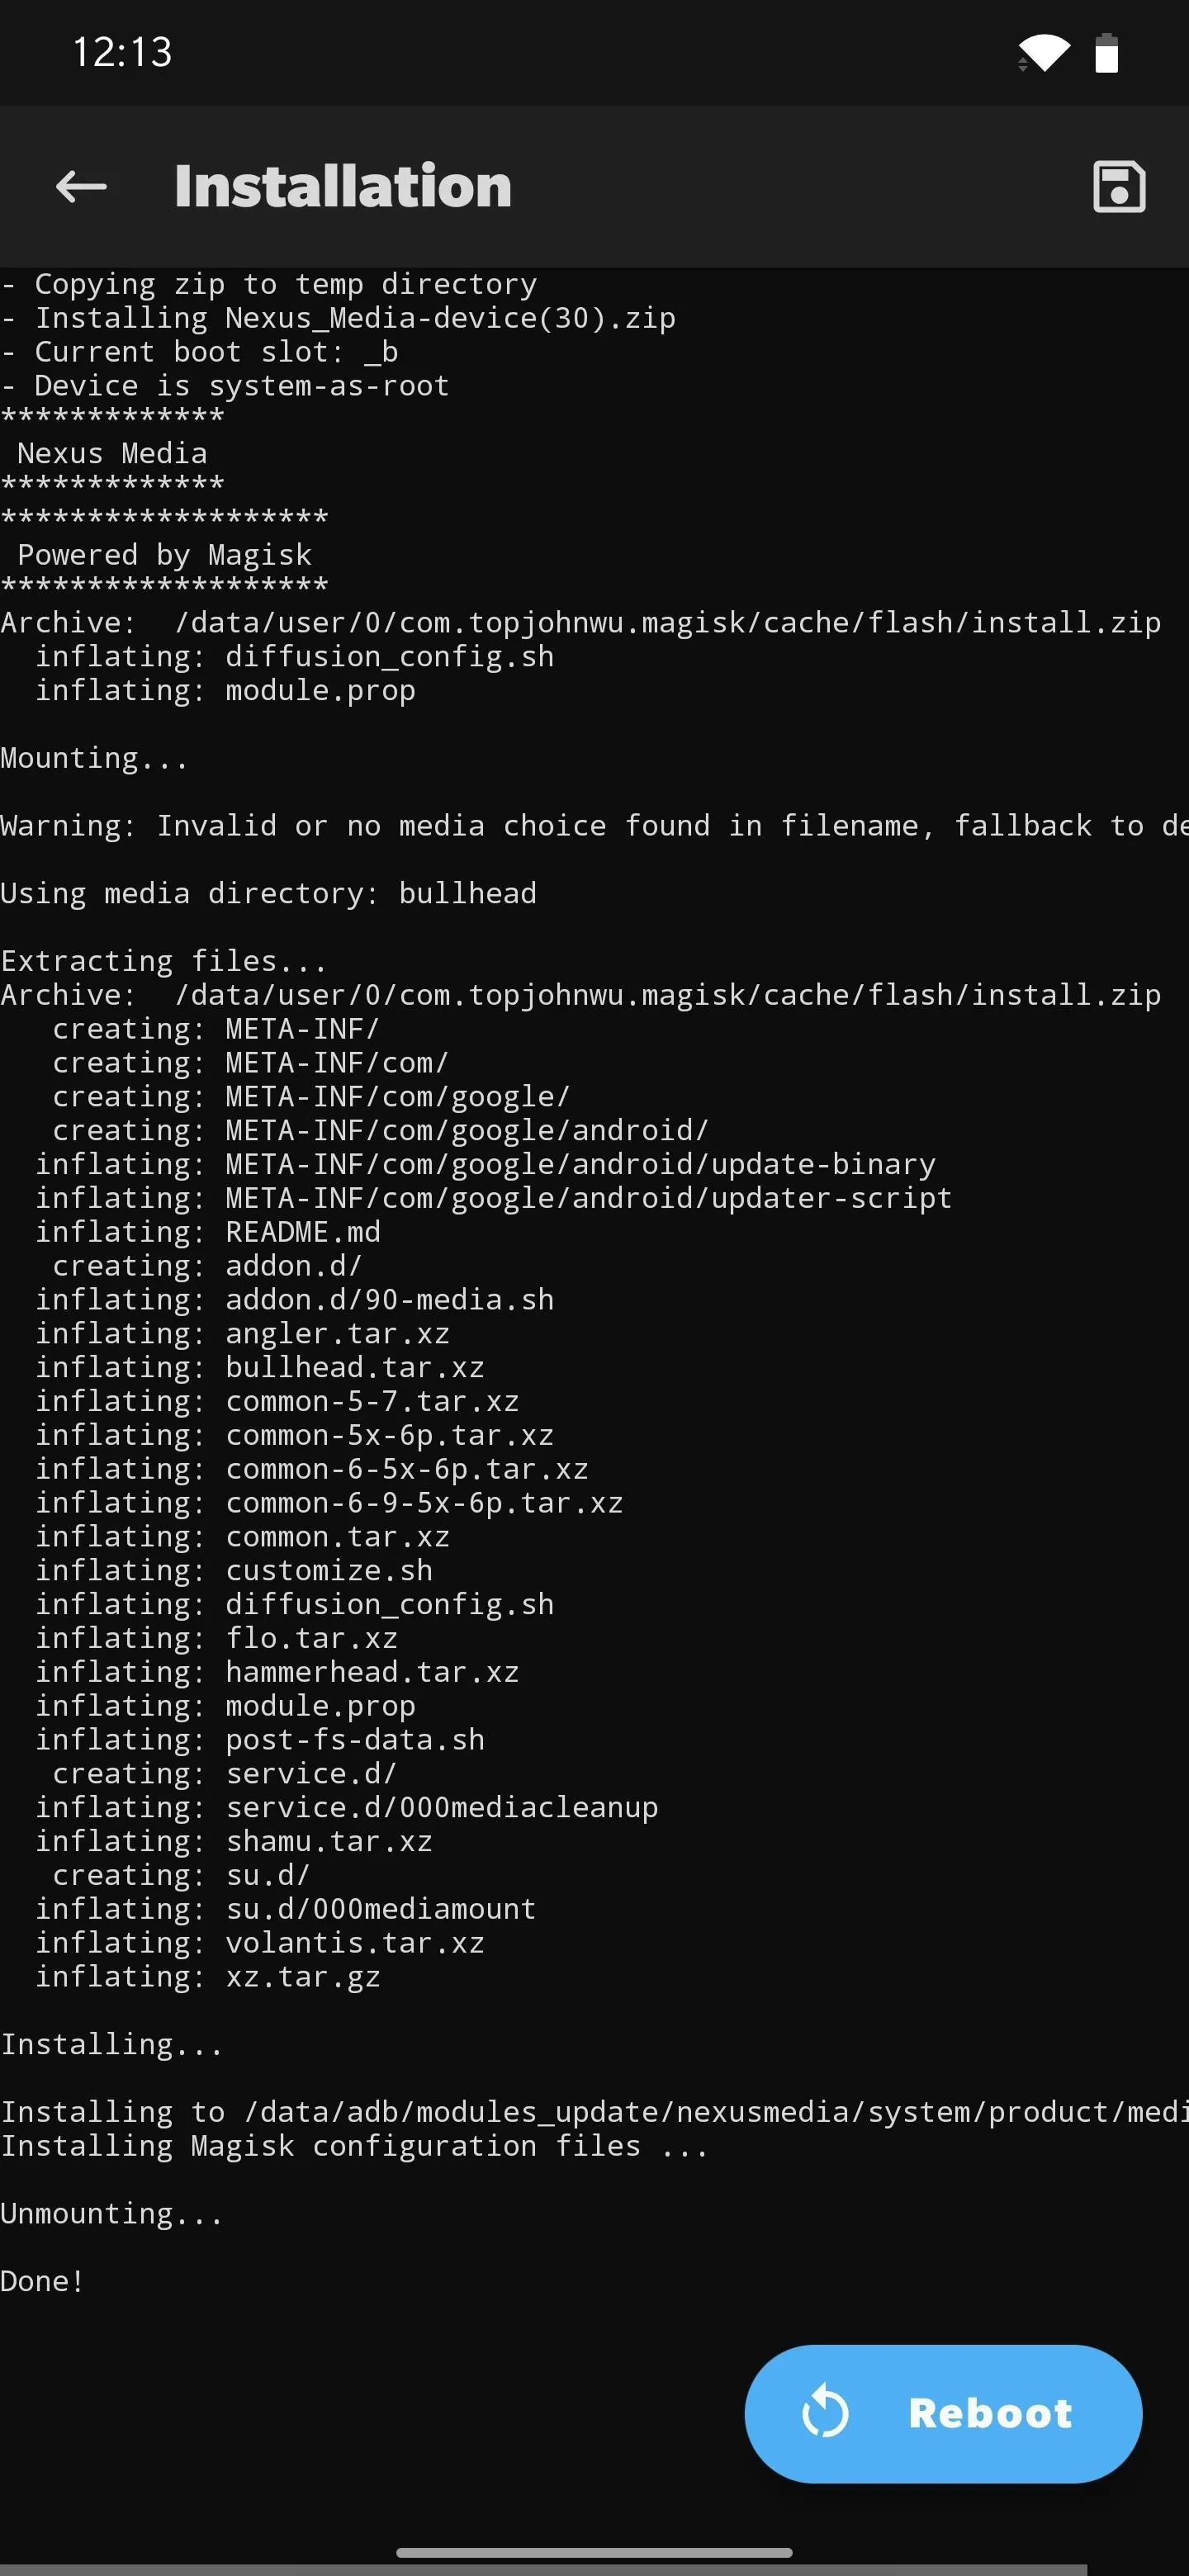Click the circular restart arrow icon
Screen dimensions: 1189x2576
pyautogui.click(x=825, y=2413)
